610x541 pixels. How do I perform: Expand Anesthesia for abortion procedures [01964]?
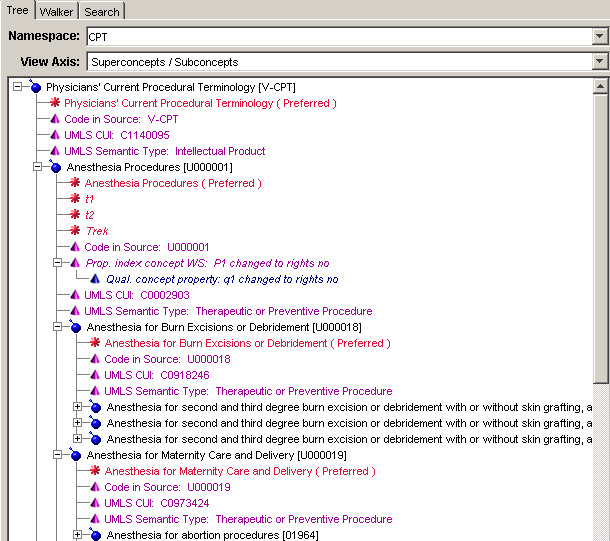pyautogui.click(x=77, y=534)
